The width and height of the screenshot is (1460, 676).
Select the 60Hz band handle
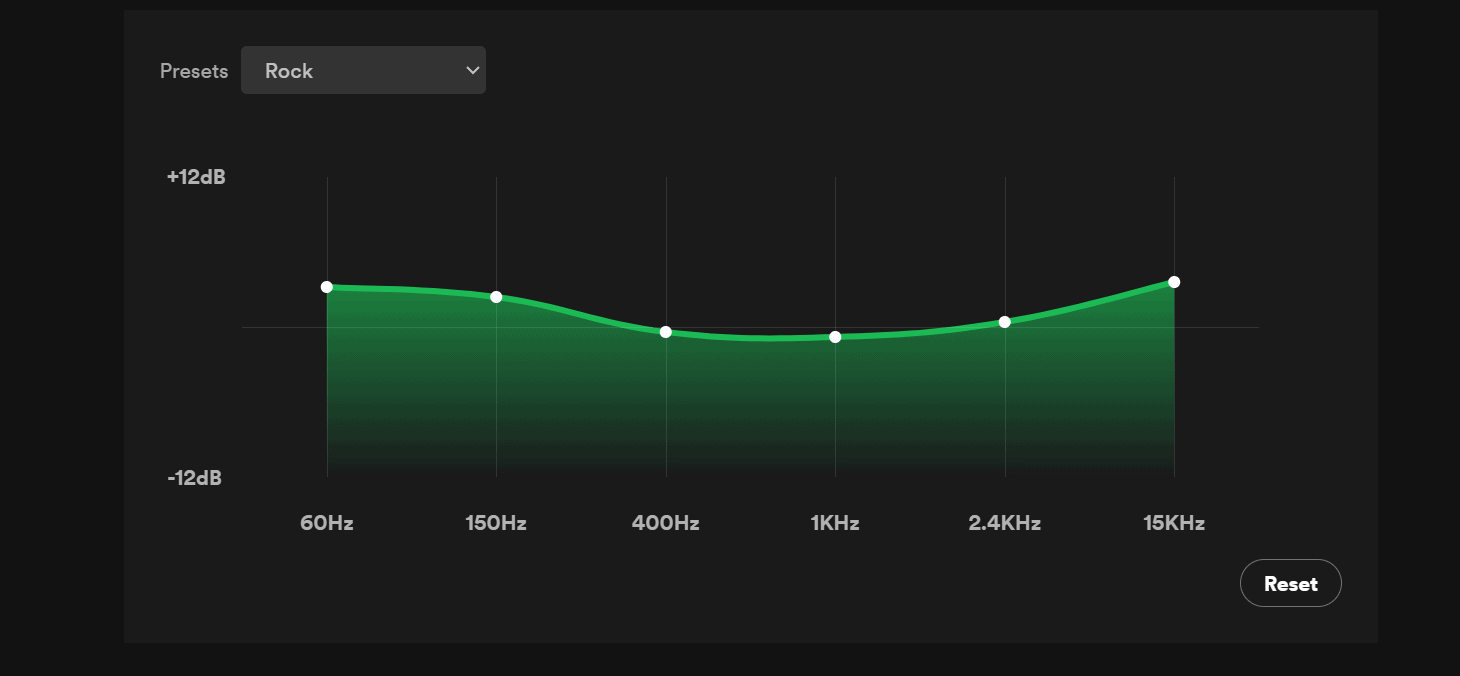tap(327, 287)
